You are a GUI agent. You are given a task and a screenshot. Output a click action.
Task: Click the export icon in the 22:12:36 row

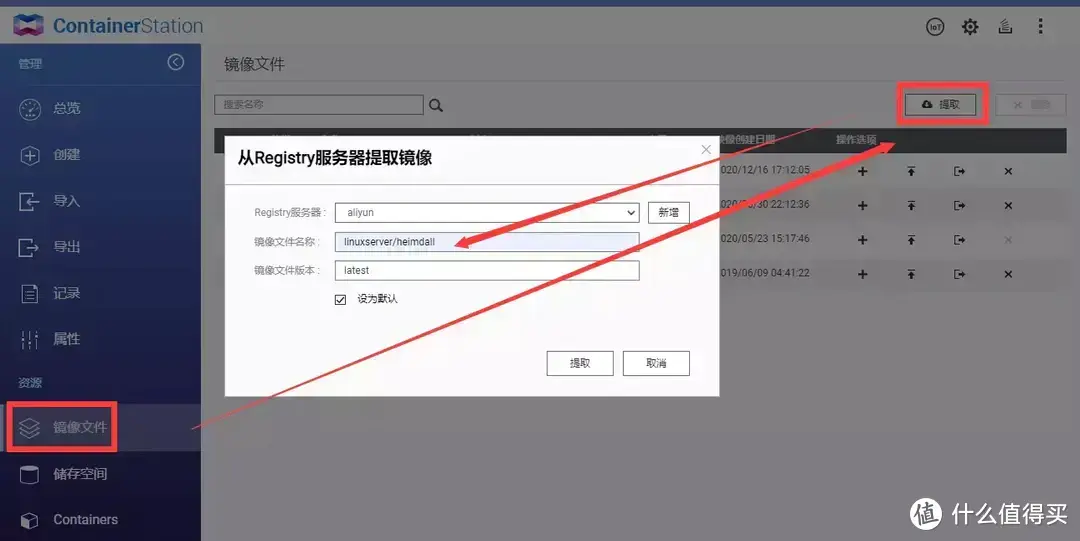[x=959, y=205]
